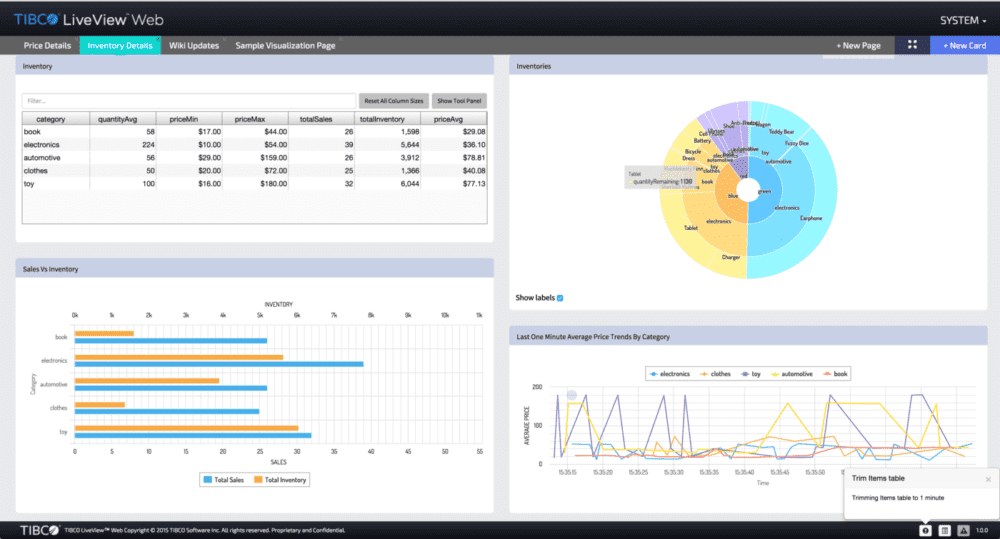Click the inventory Filter input field

[x=189, y=101]
